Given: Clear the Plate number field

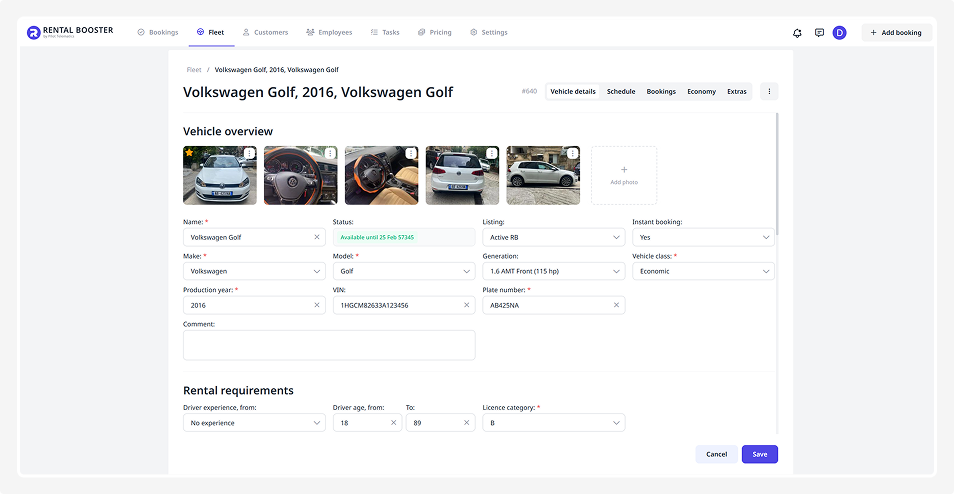Looking at the screenshot, I should 616,305.
